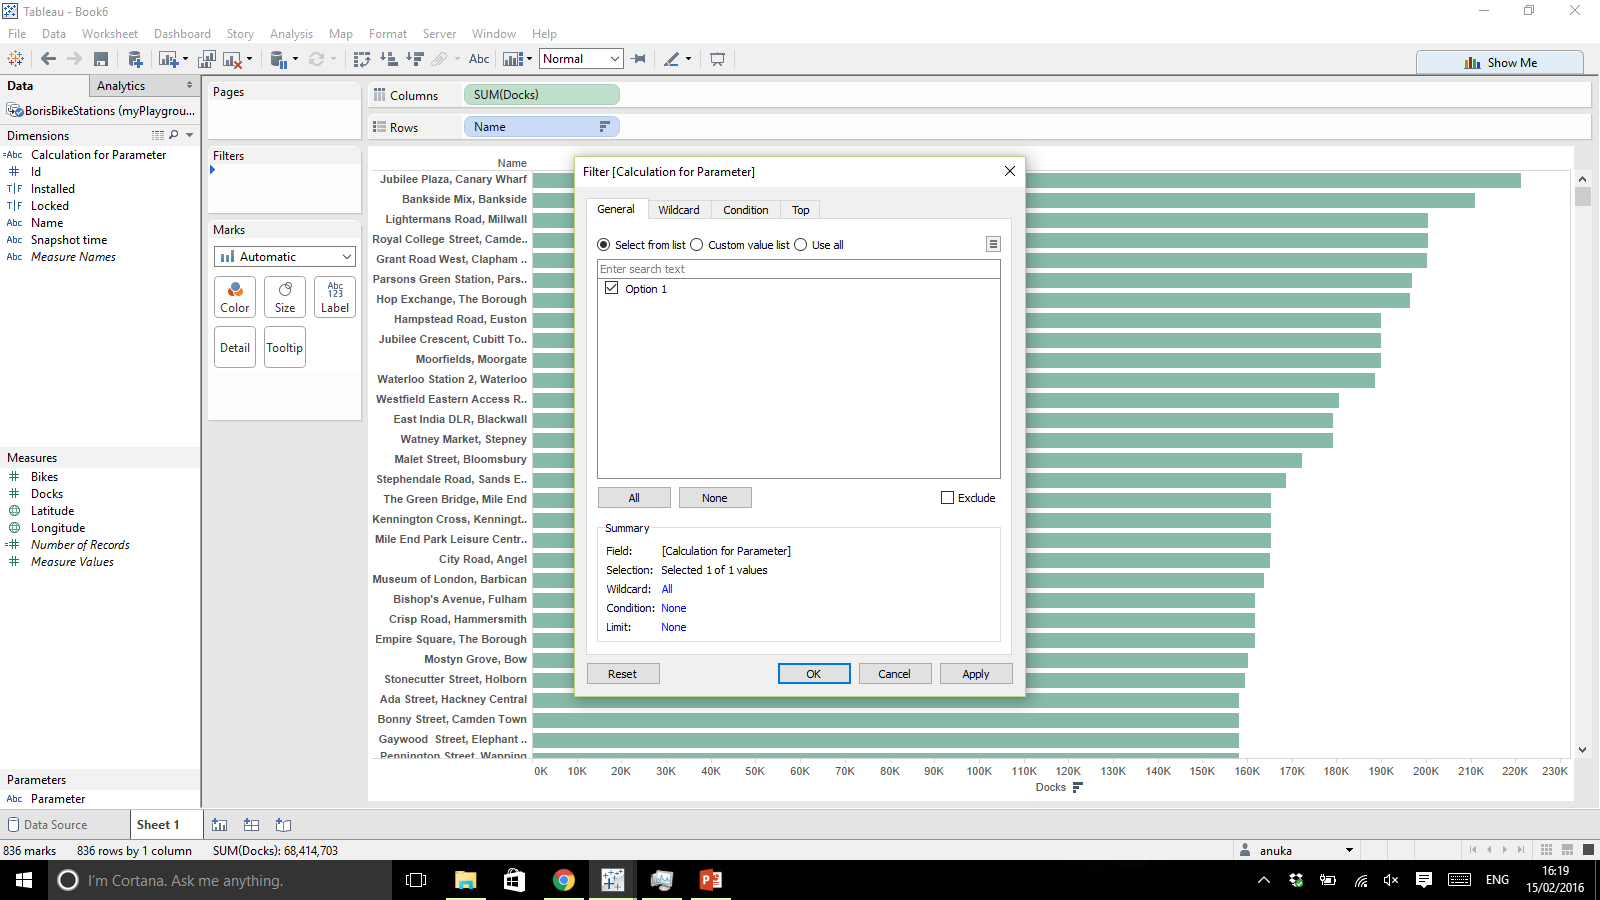This screenshot has height=900, width=1600.
Task: Open the Analysis menu
Action: [291, 34]
